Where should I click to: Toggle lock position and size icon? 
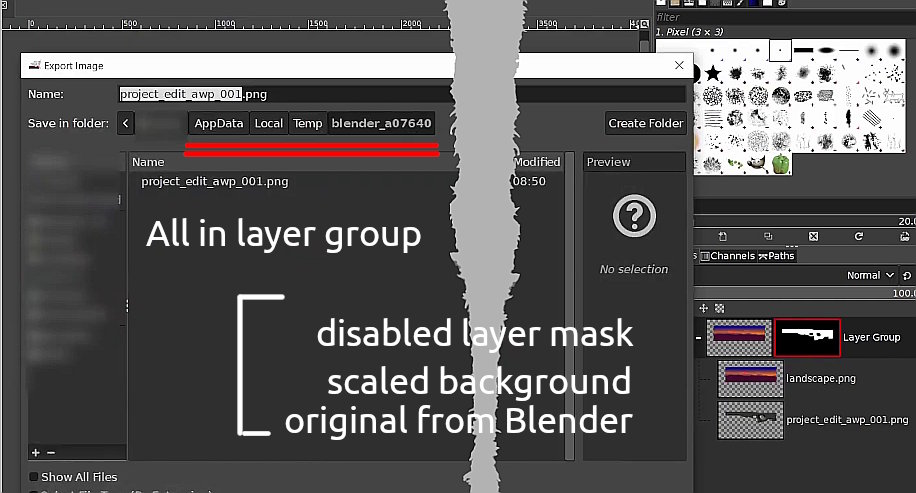[703, 308]
